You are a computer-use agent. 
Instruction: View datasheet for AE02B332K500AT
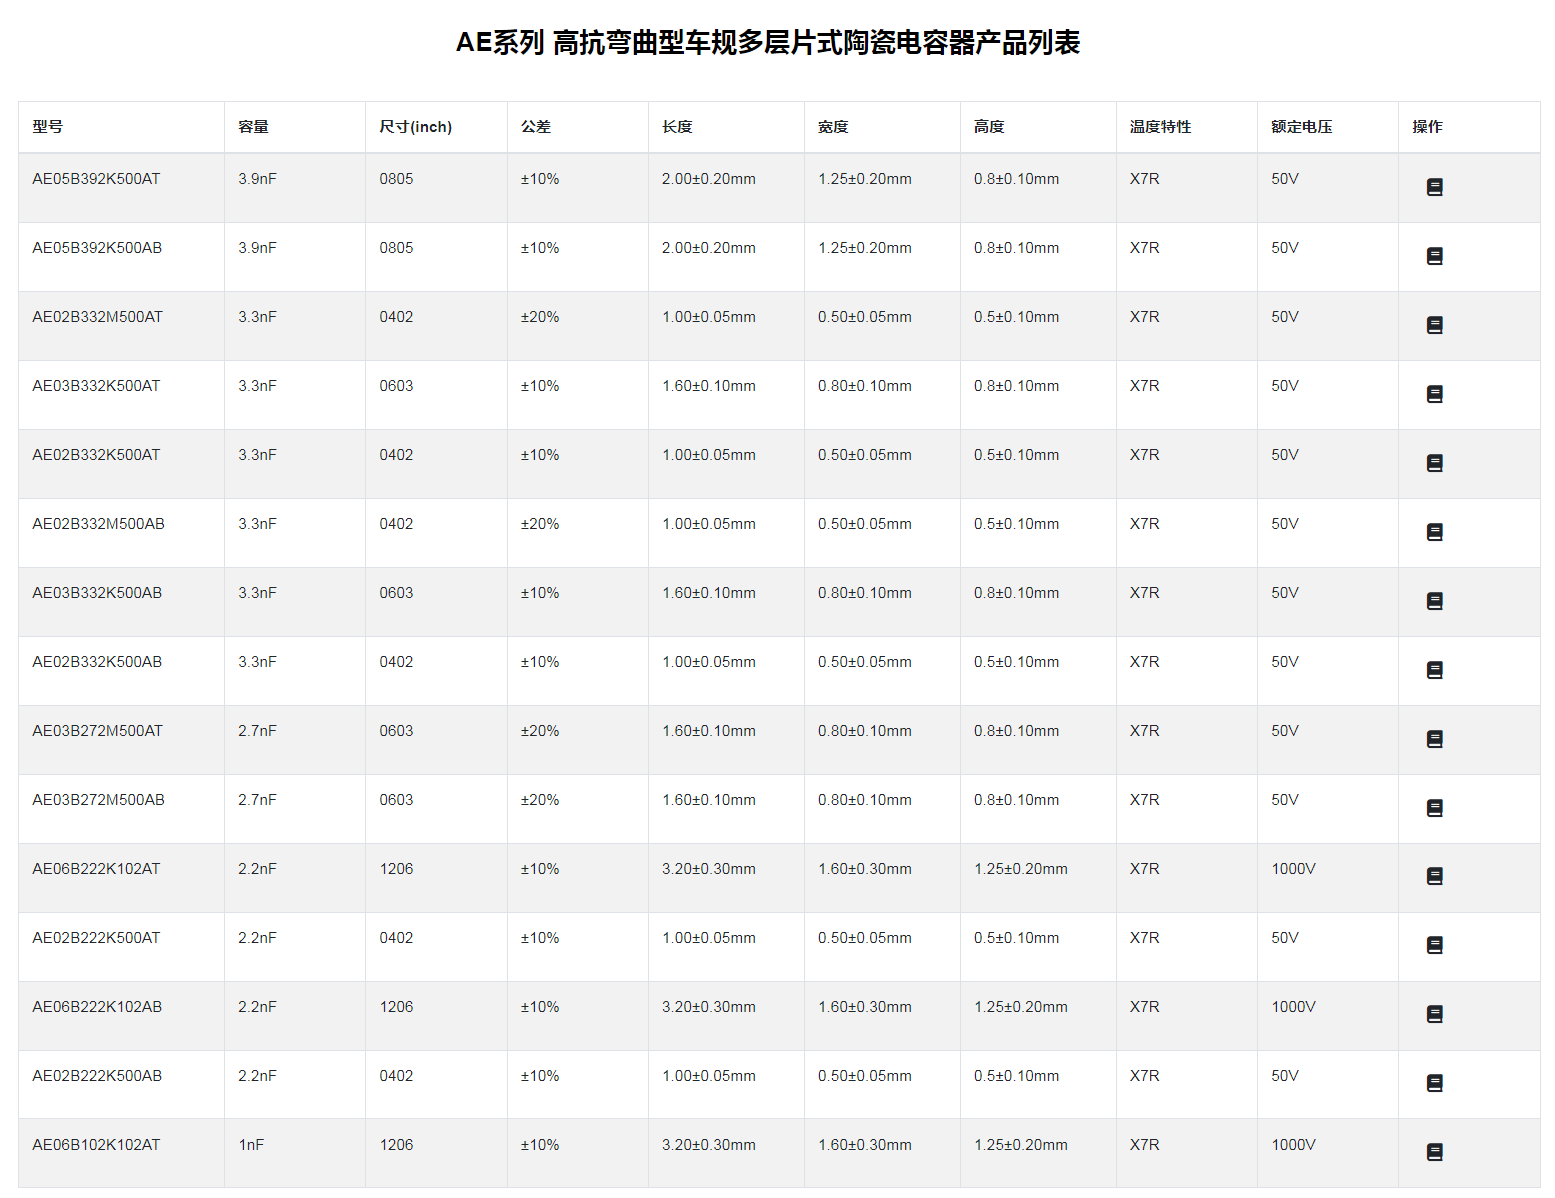tap(1434, 463)
